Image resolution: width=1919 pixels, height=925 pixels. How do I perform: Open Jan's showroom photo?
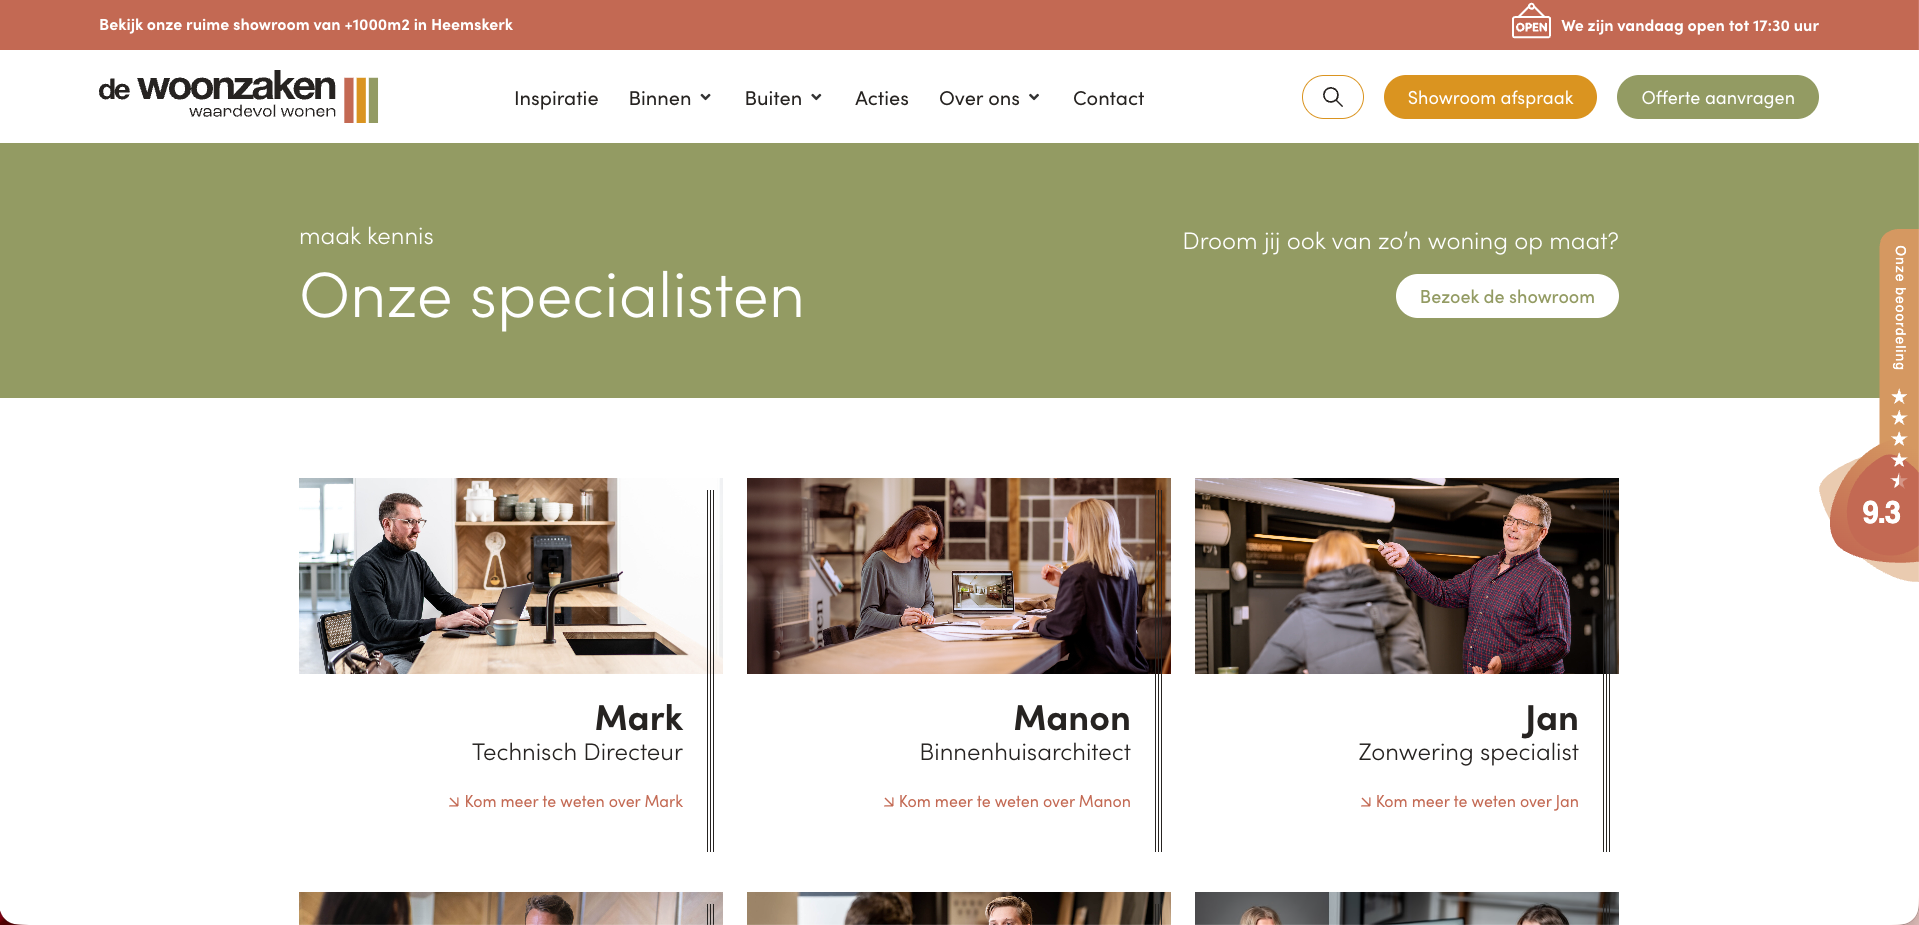[x=1406, y=576]
